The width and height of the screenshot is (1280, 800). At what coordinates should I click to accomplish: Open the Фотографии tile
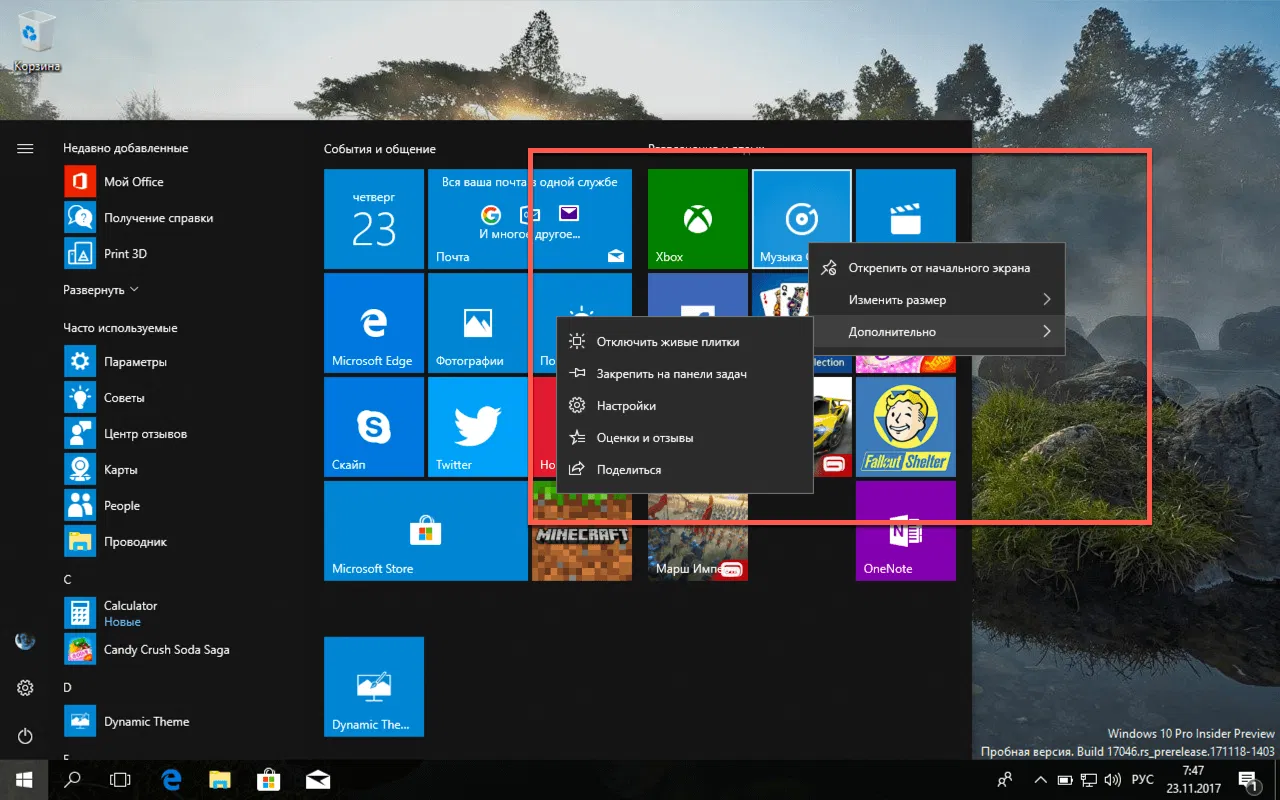tap(478, 322)
